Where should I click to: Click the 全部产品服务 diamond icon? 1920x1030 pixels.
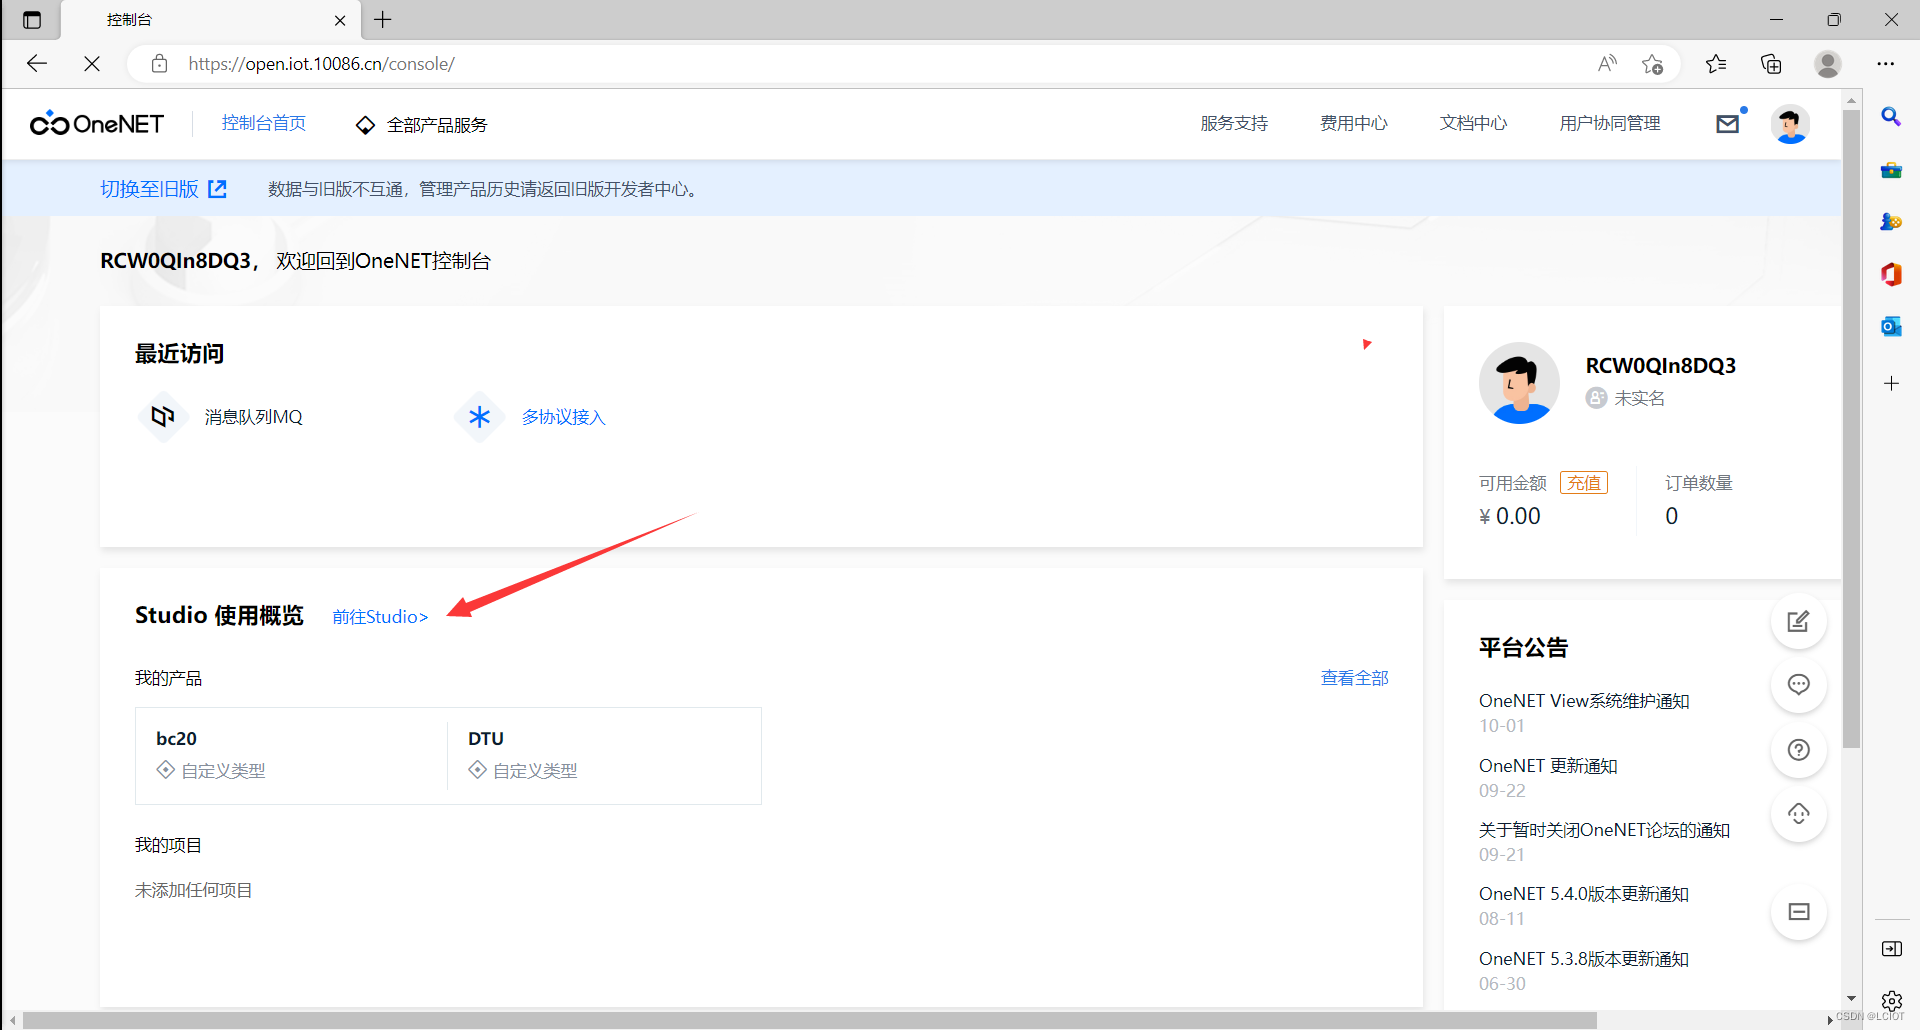[x=365, y=125]
